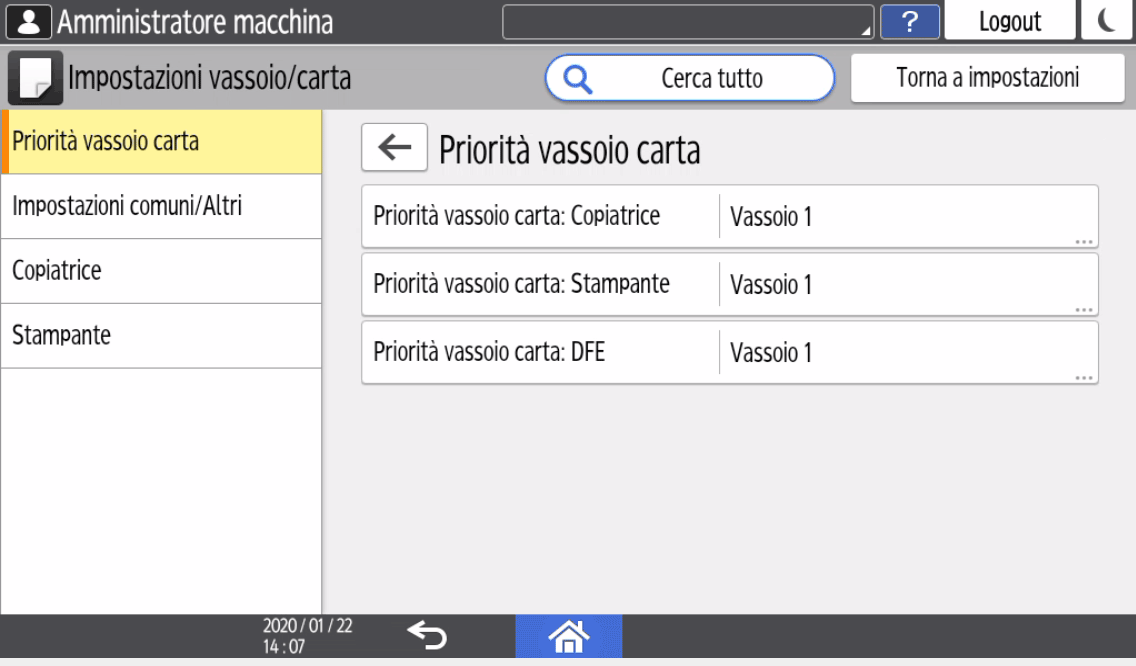Open Copiatrice section in sidebar
This screenshot has height=666, width=1136.
162,271
